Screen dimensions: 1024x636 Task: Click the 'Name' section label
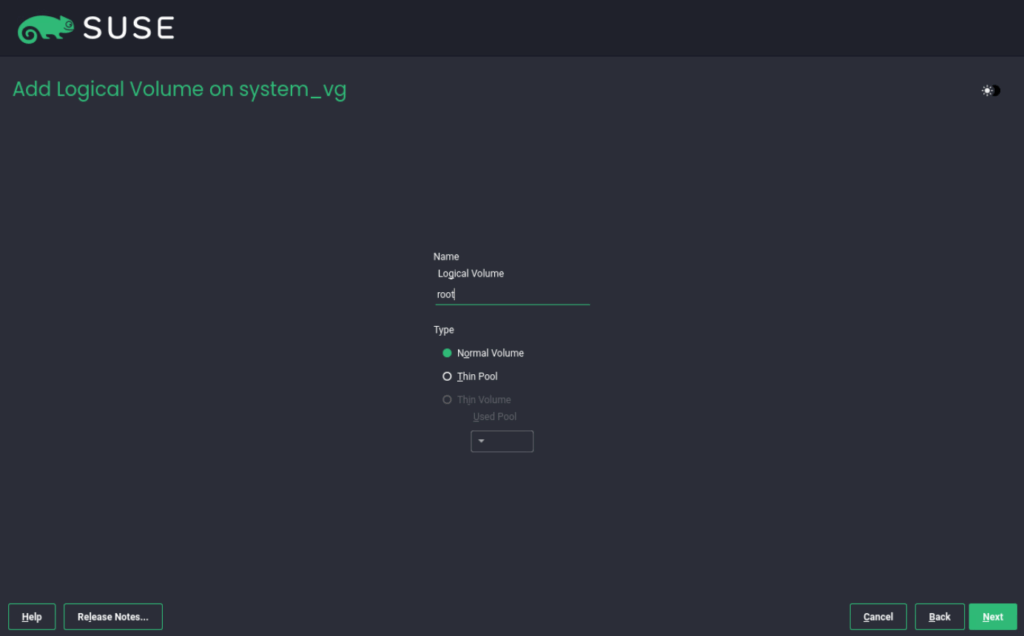446,257
